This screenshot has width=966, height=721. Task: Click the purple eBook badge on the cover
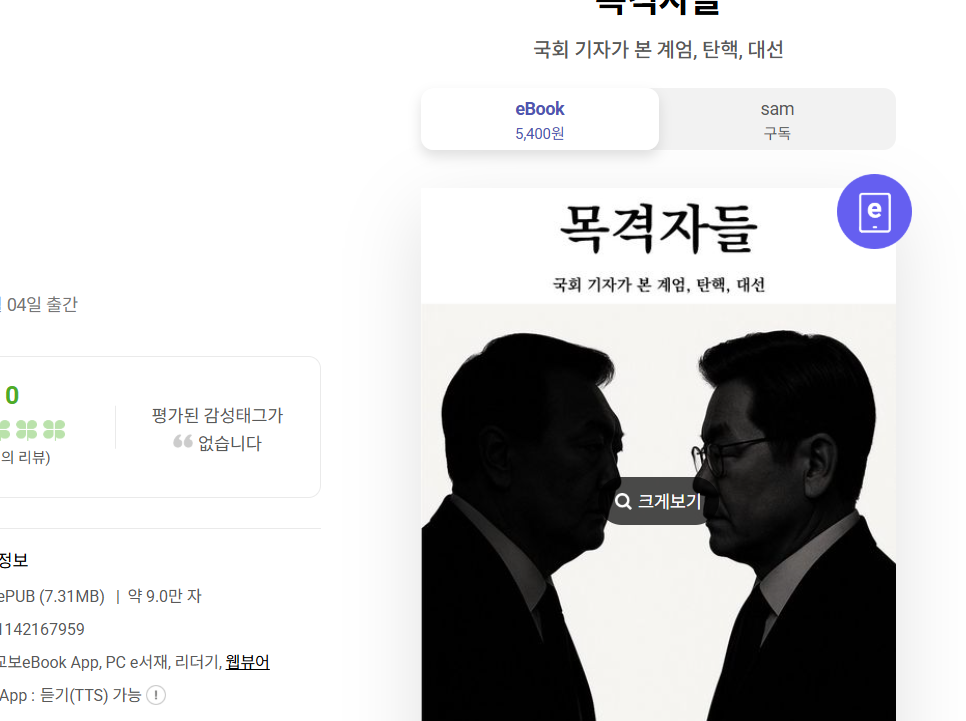coord(873,211)
